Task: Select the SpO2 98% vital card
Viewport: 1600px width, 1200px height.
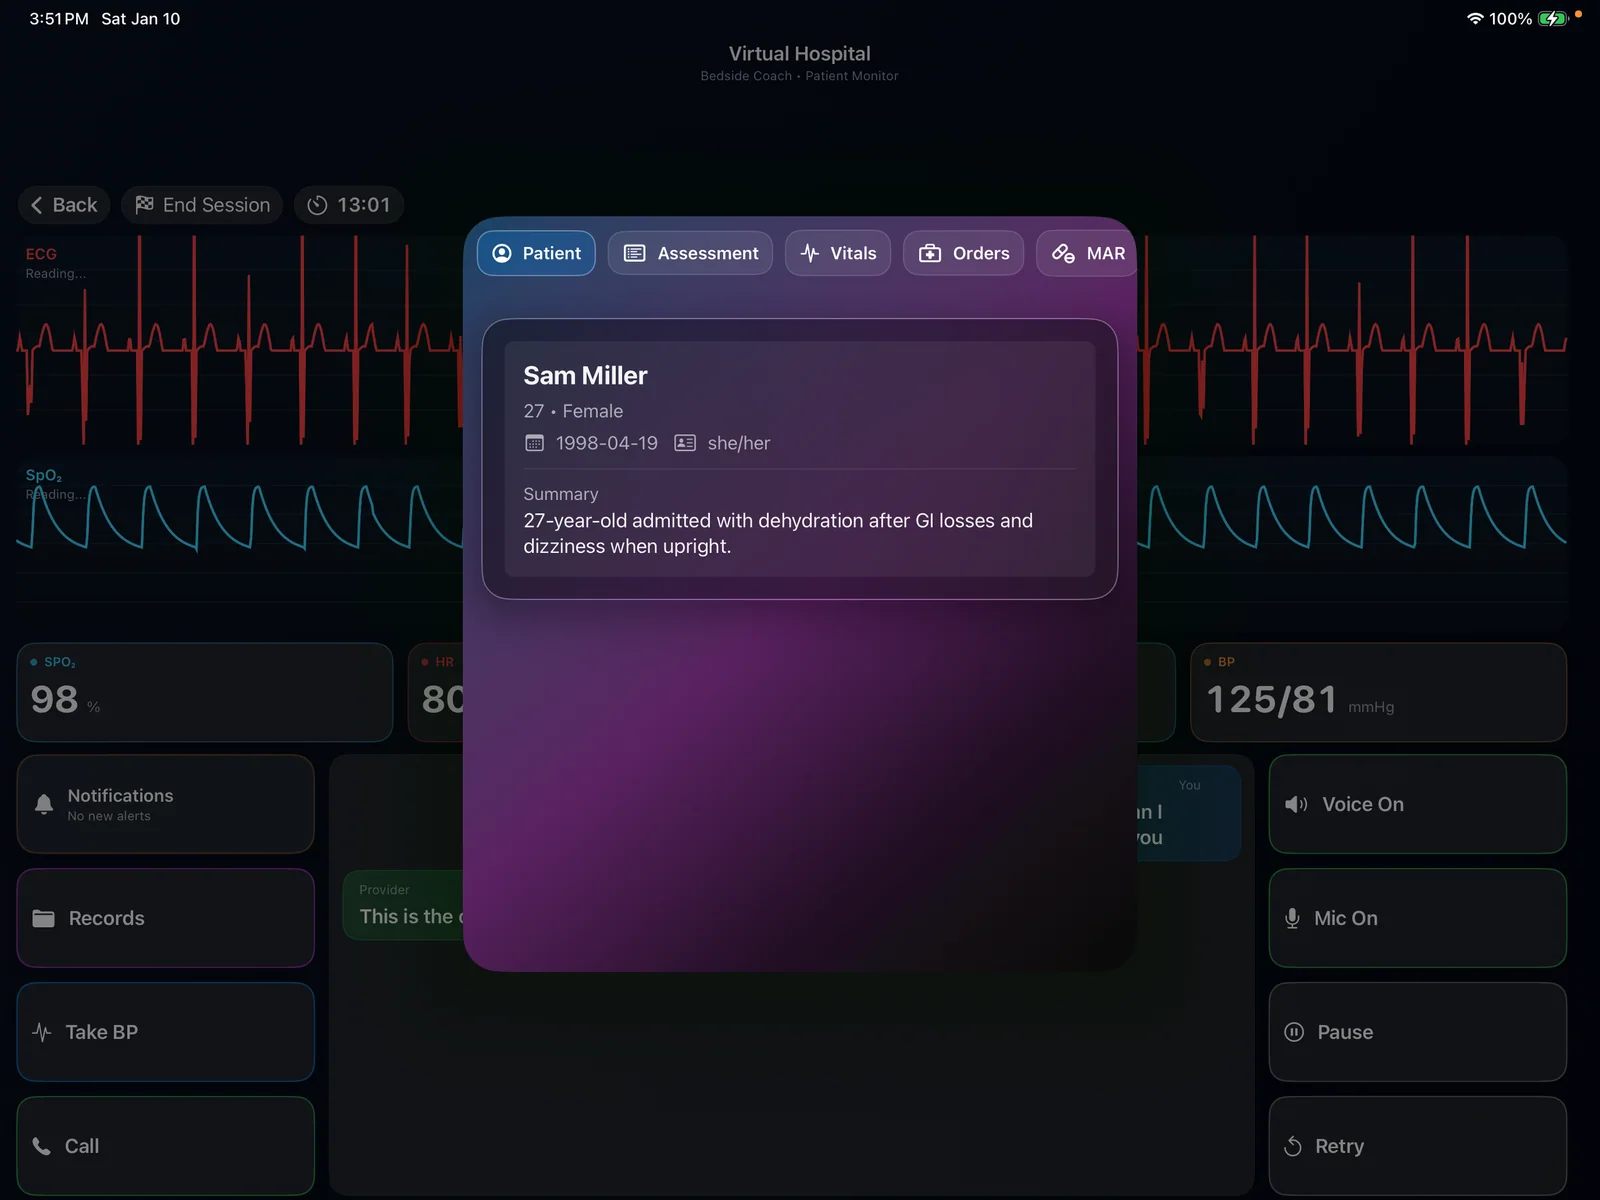Action: pos(205,692)
